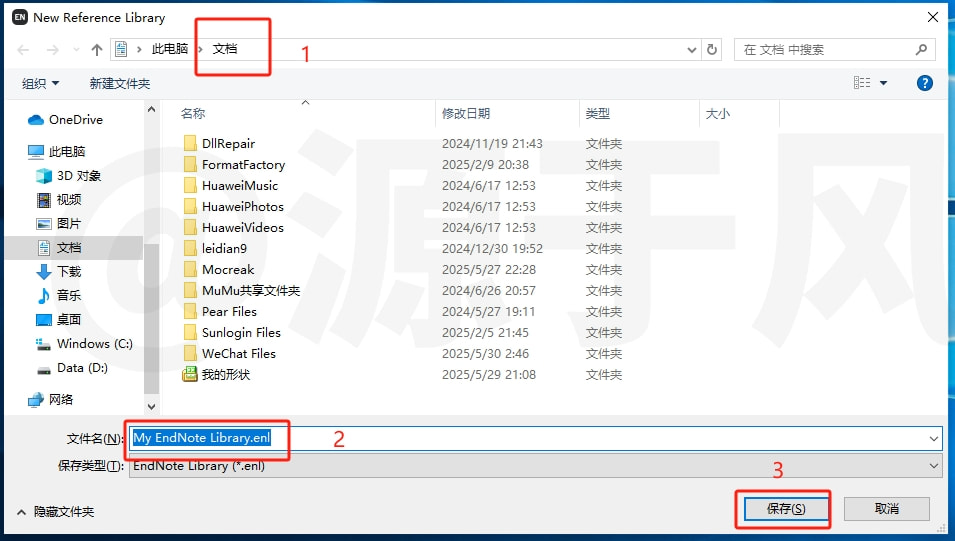
Task: Collapse folder pane with 隐藏文件夹
Action: coord(56,512)
